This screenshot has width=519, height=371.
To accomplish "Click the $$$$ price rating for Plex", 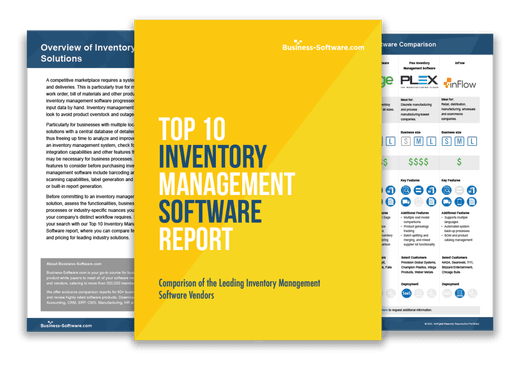I will pos(418,162).
